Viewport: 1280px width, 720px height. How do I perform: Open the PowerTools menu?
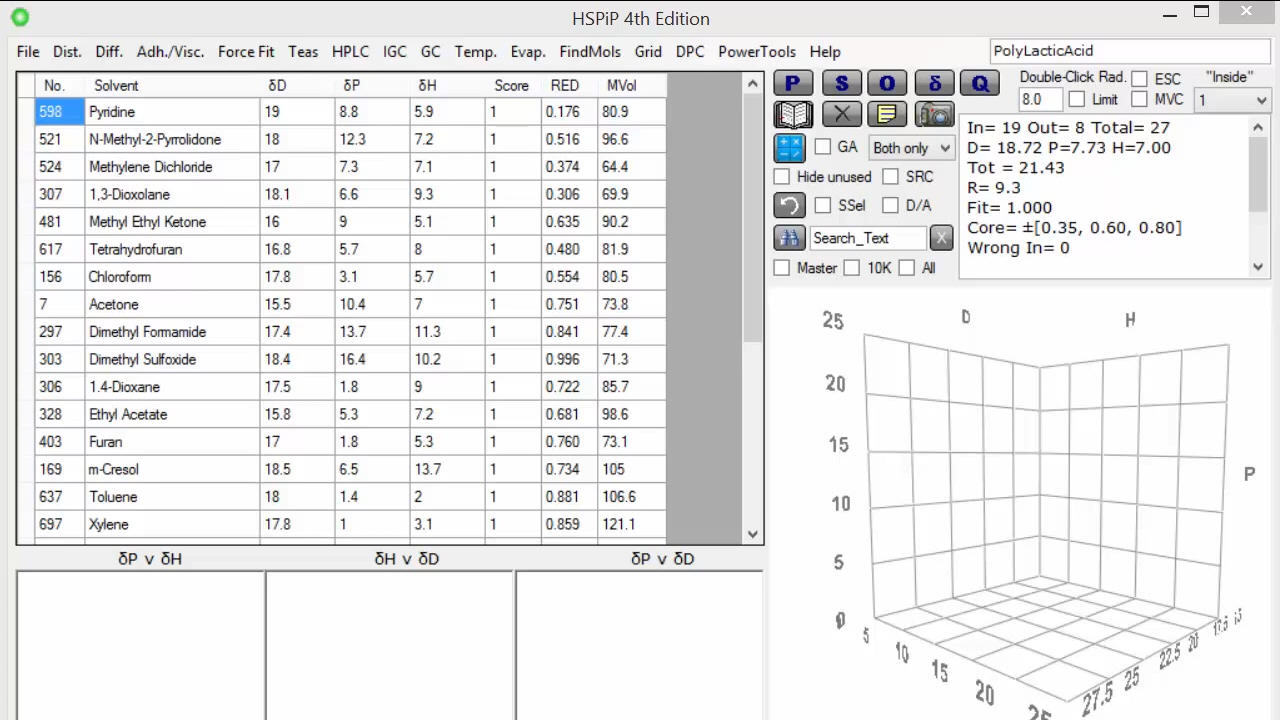(757, 52)
